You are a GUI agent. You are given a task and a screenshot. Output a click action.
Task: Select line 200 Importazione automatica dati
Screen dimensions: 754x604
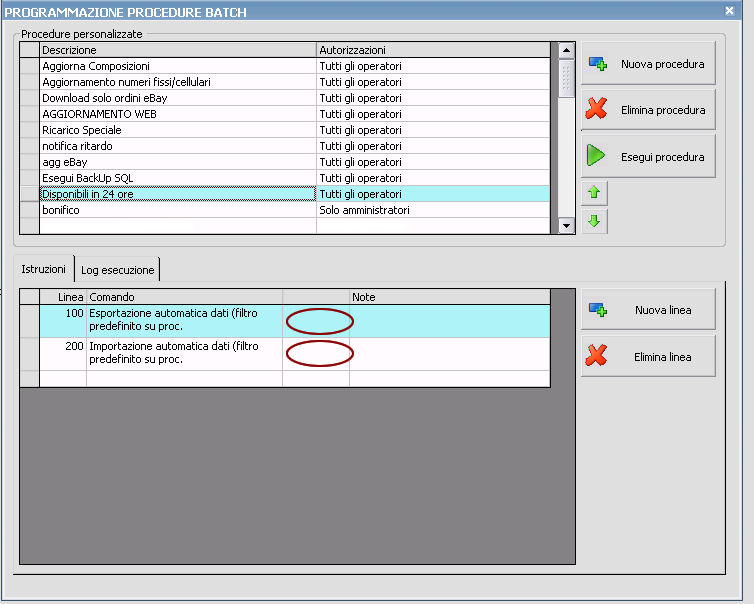point(184,354)
